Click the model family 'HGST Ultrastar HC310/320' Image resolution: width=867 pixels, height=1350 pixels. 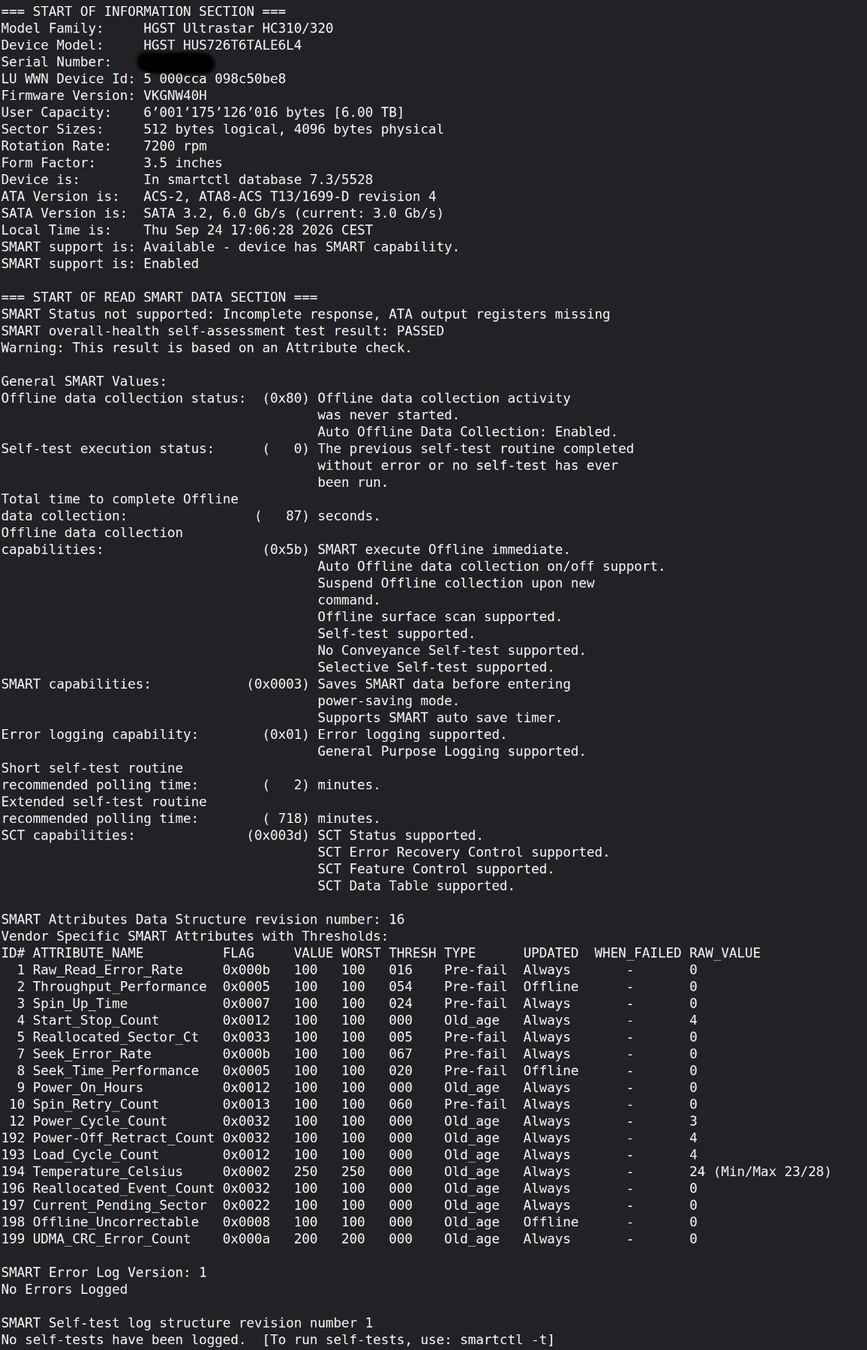(238, 28)
